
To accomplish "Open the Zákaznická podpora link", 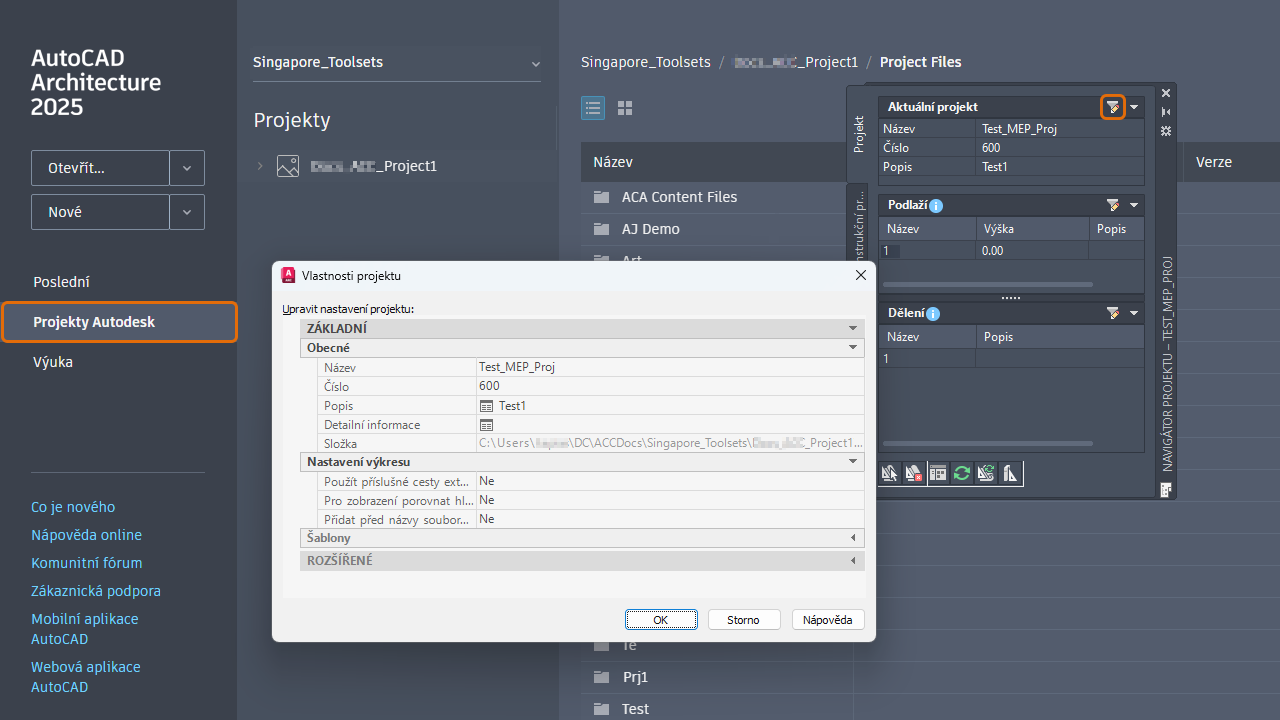I will (x=96, y=591).
